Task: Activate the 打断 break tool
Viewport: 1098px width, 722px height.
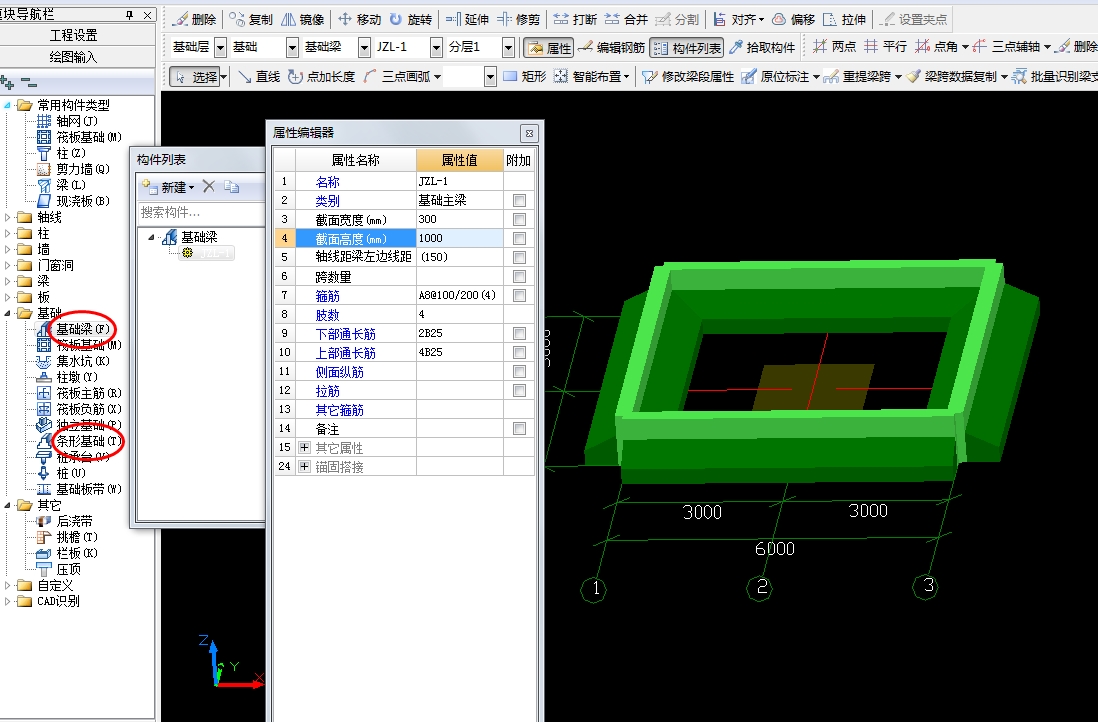Action: tap(576, 20)
